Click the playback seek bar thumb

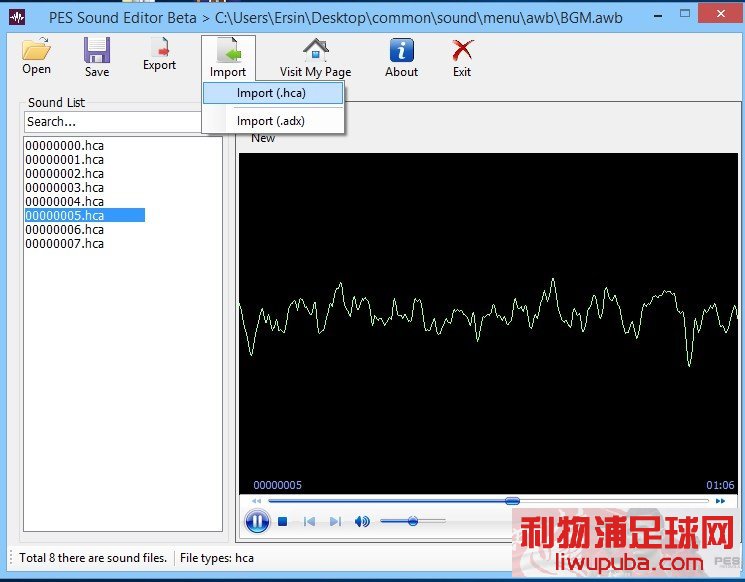click(x=512, y=501)
